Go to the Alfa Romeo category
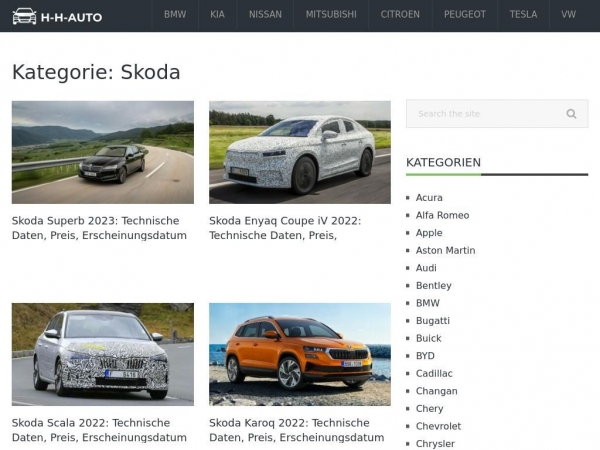Screen dimensions: 600x450 click(x=442, y=215)
